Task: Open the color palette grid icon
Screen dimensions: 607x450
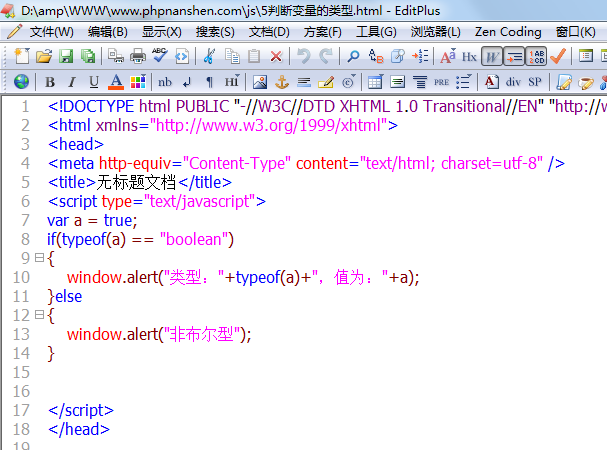Action: [138, 82]
